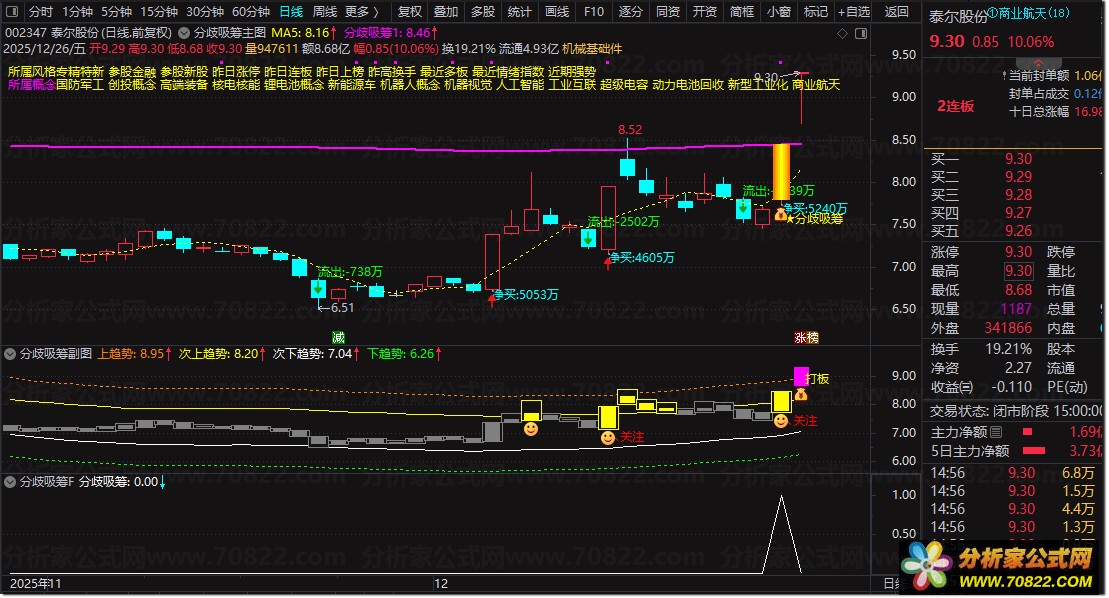The image size is (1109, 598).
Task: Switch to the 分时 intraday chart
Action: (x=40, y=11)
